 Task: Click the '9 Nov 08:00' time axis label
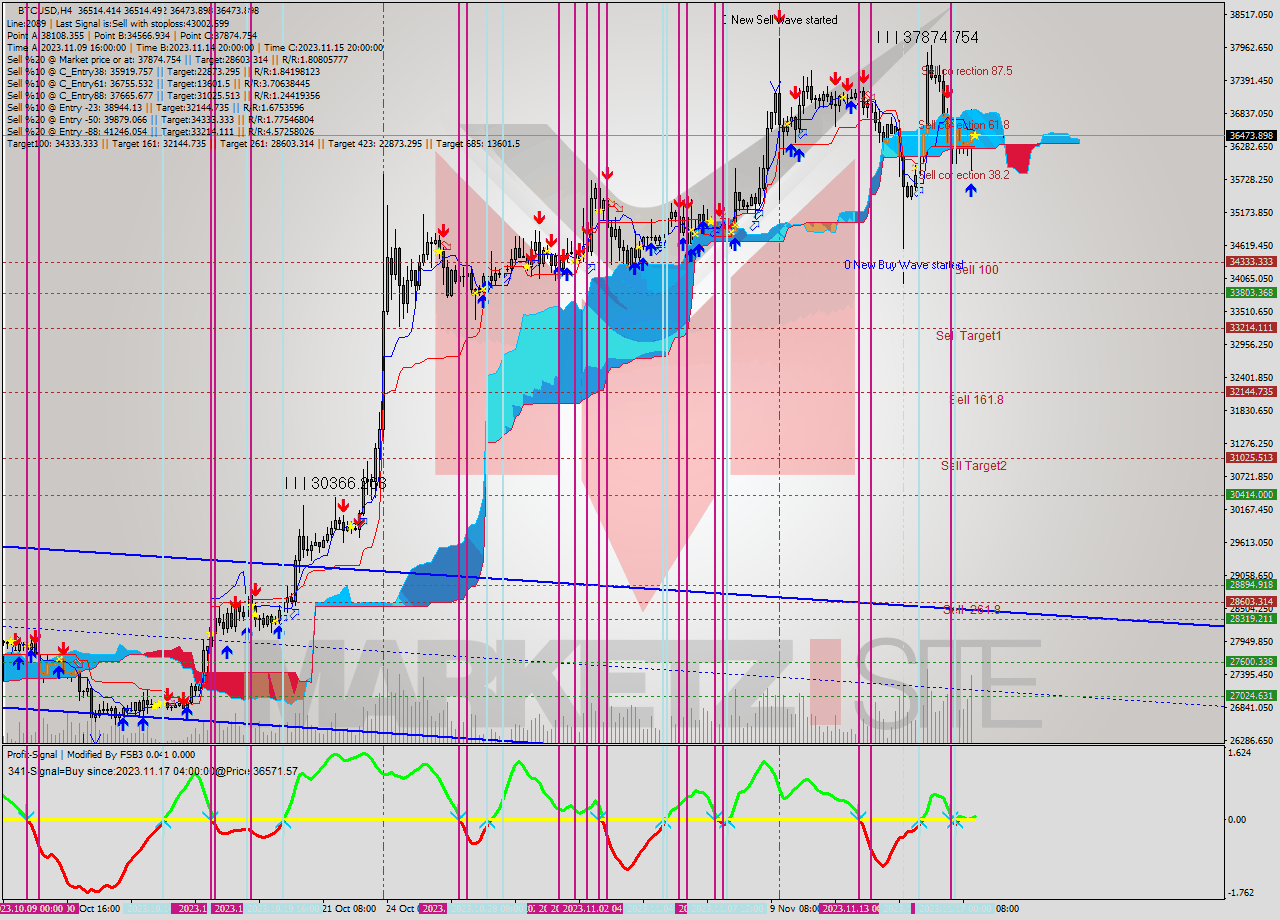(796, 909)
